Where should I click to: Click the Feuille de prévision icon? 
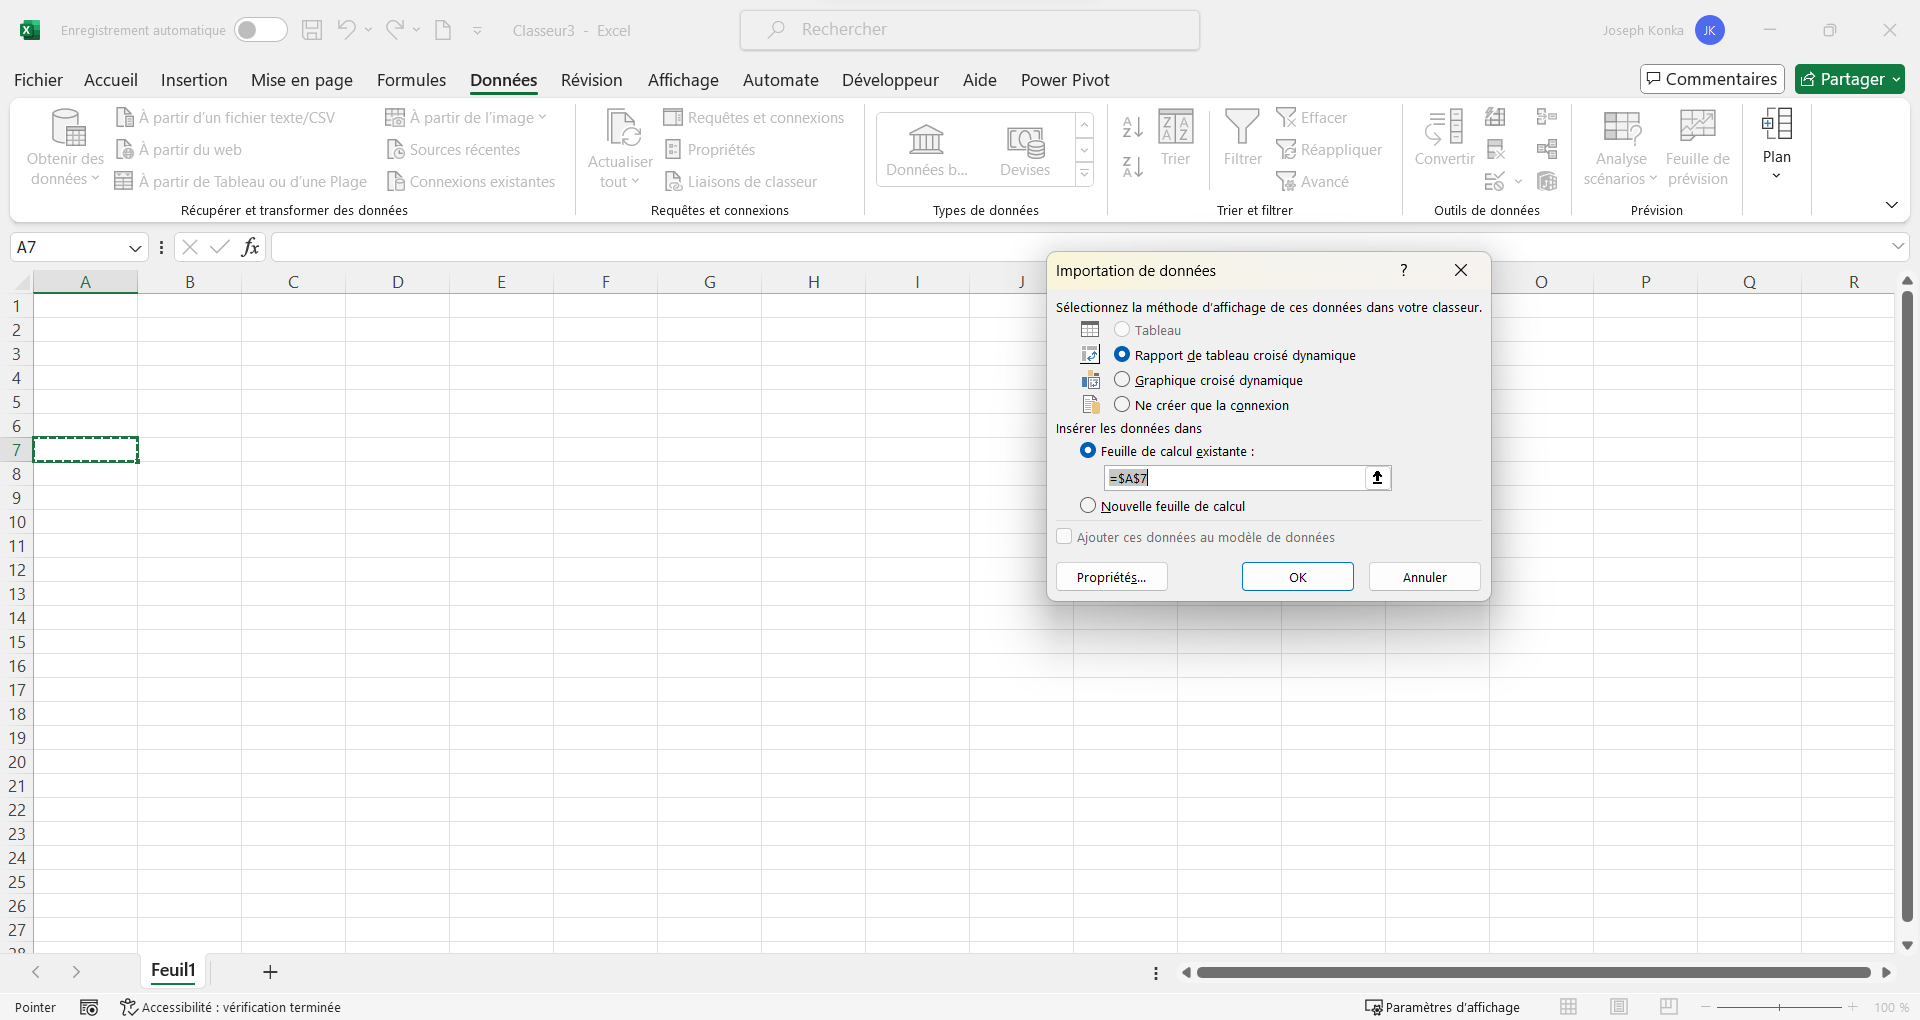[1698, 126]
